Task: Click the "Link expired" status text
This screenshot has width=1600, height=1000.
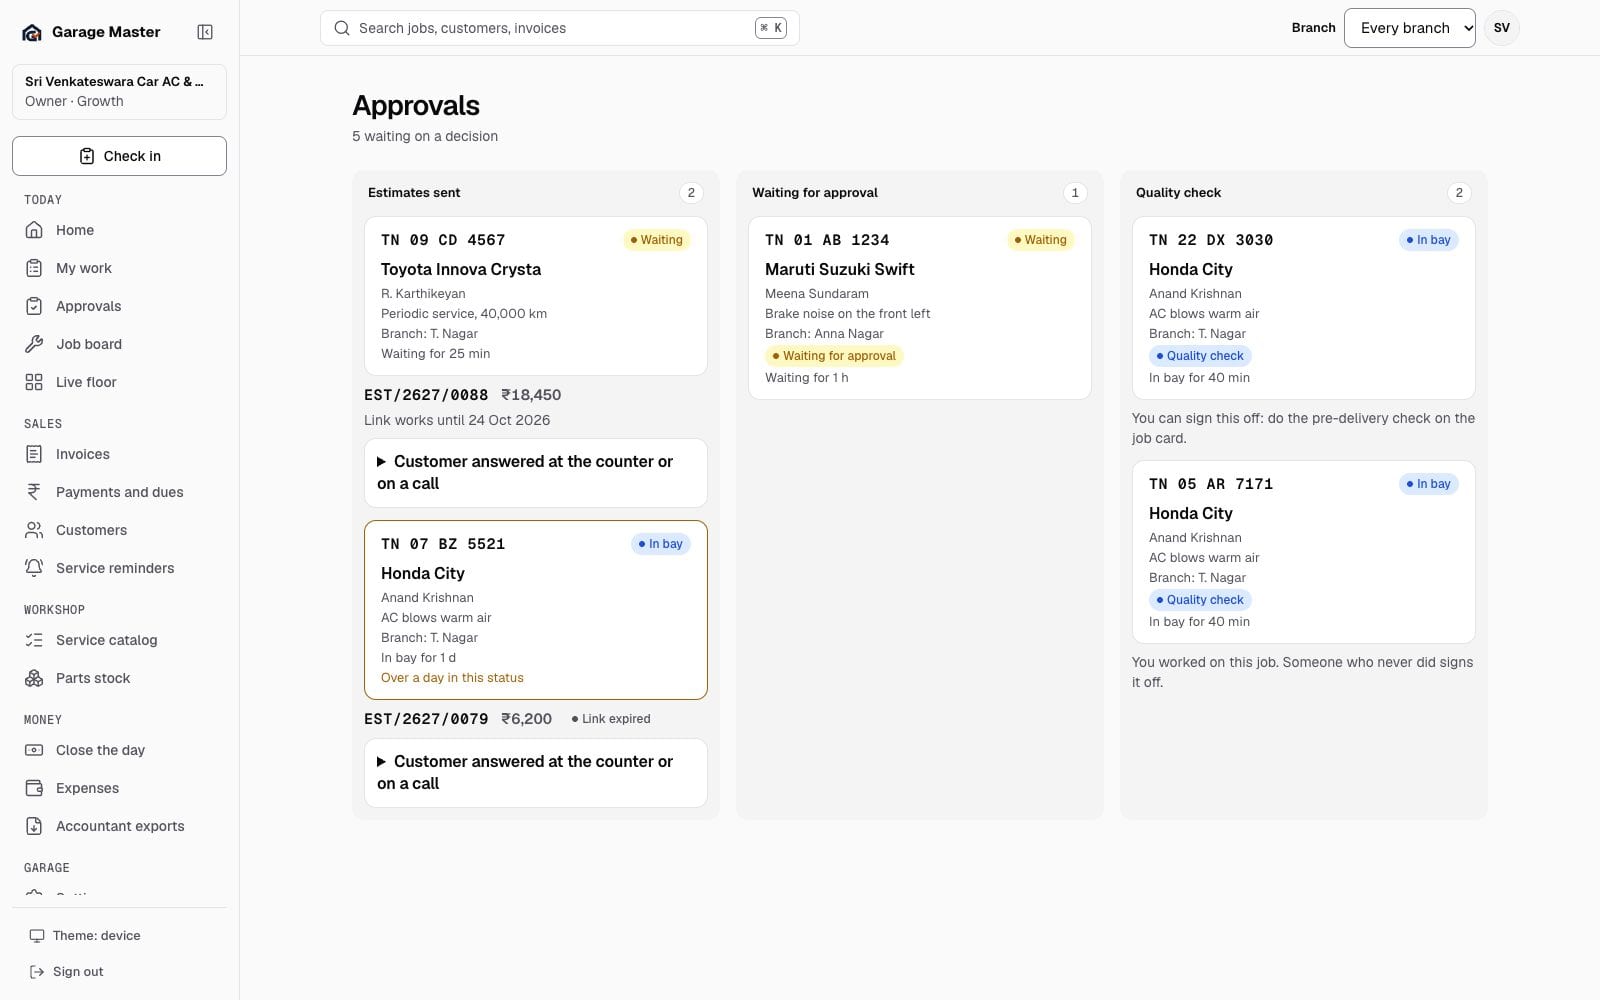Action: pyautogui.click(x=616, y=719)
